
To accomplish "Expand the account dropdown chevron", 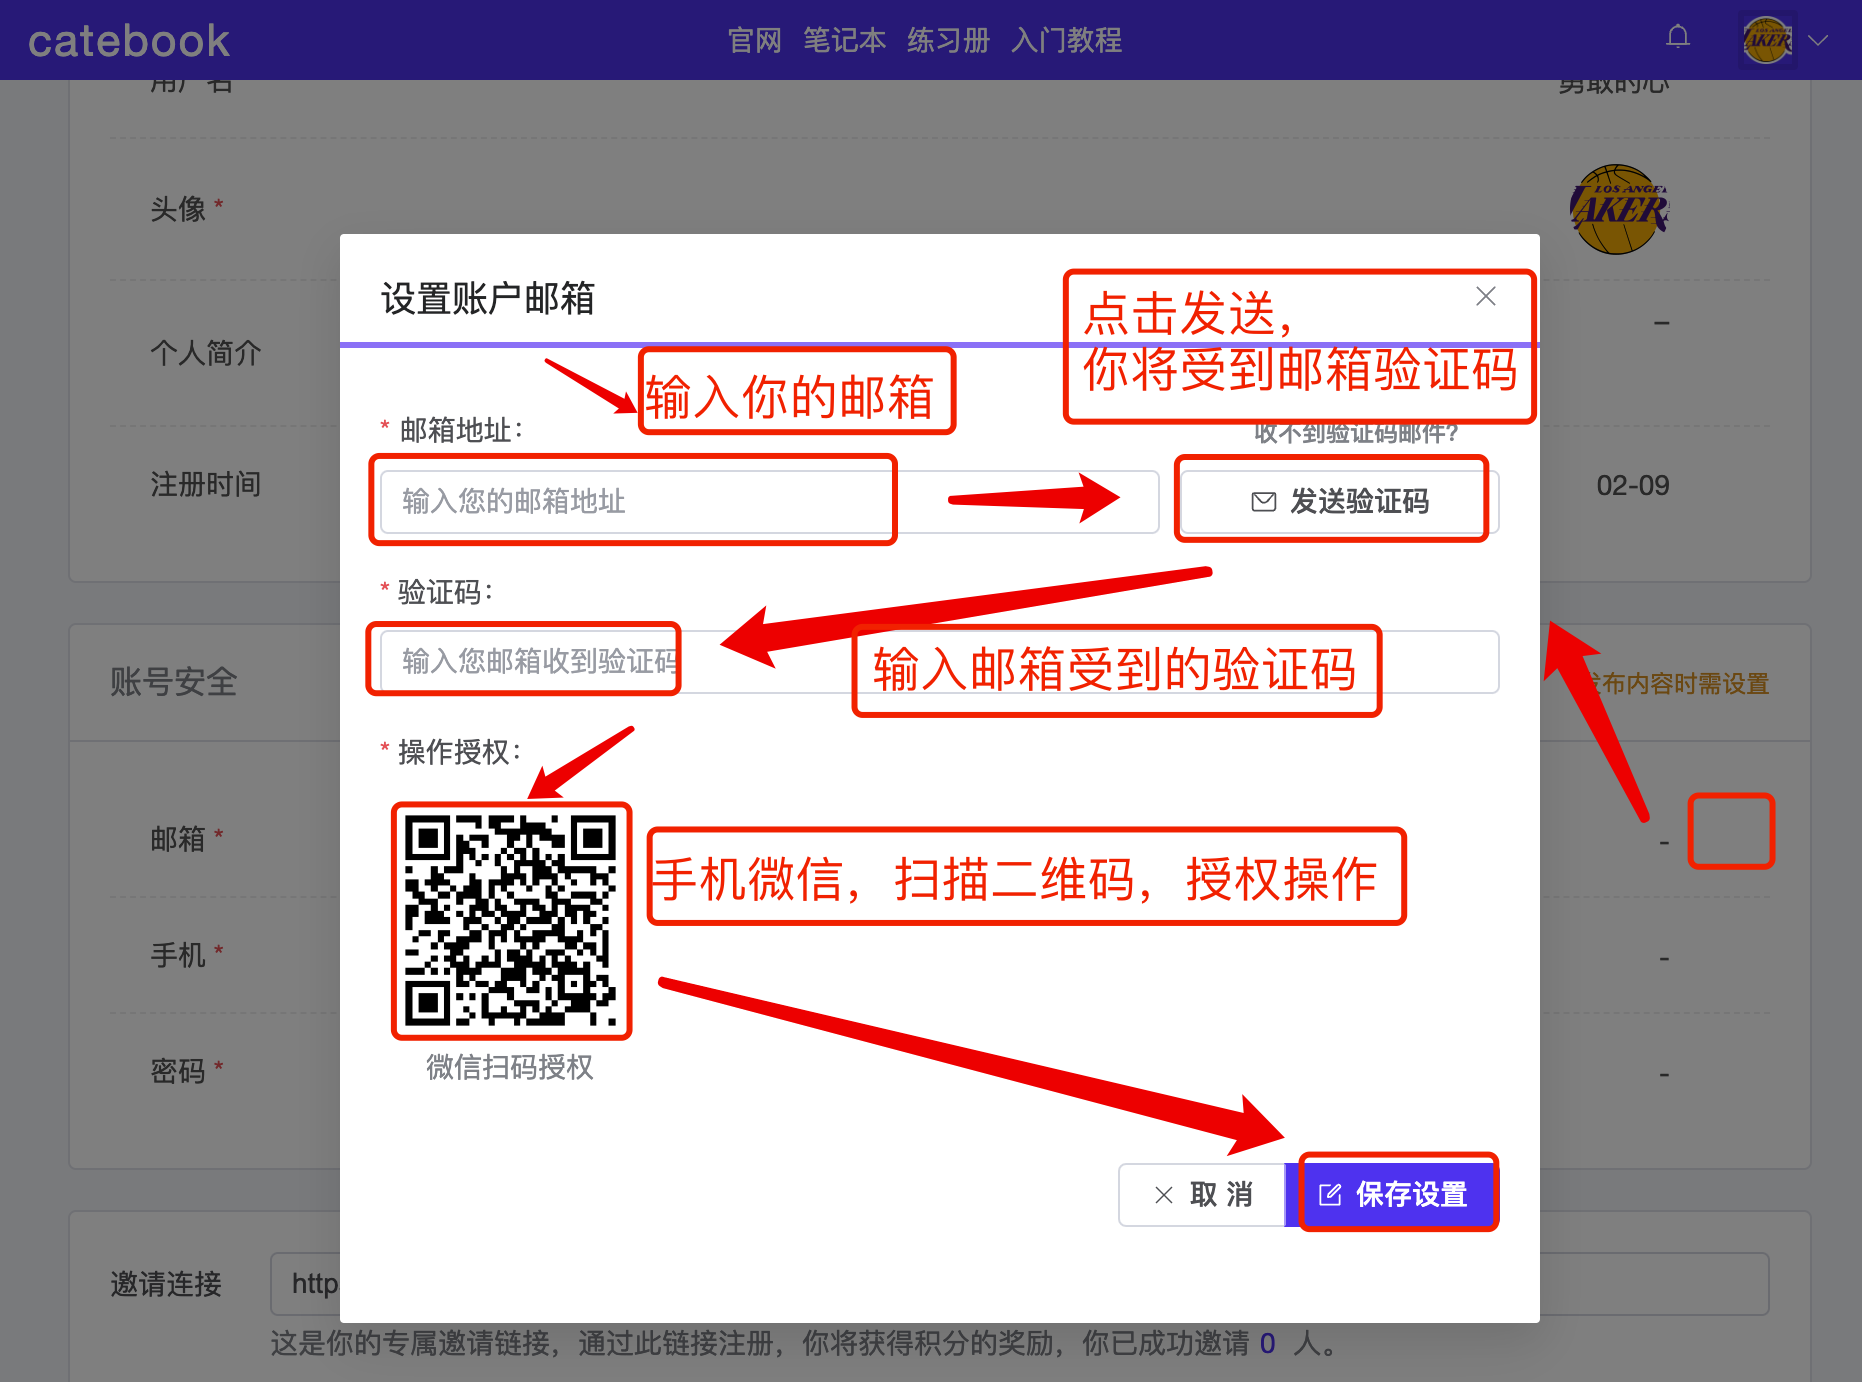I will (1818, 40).
